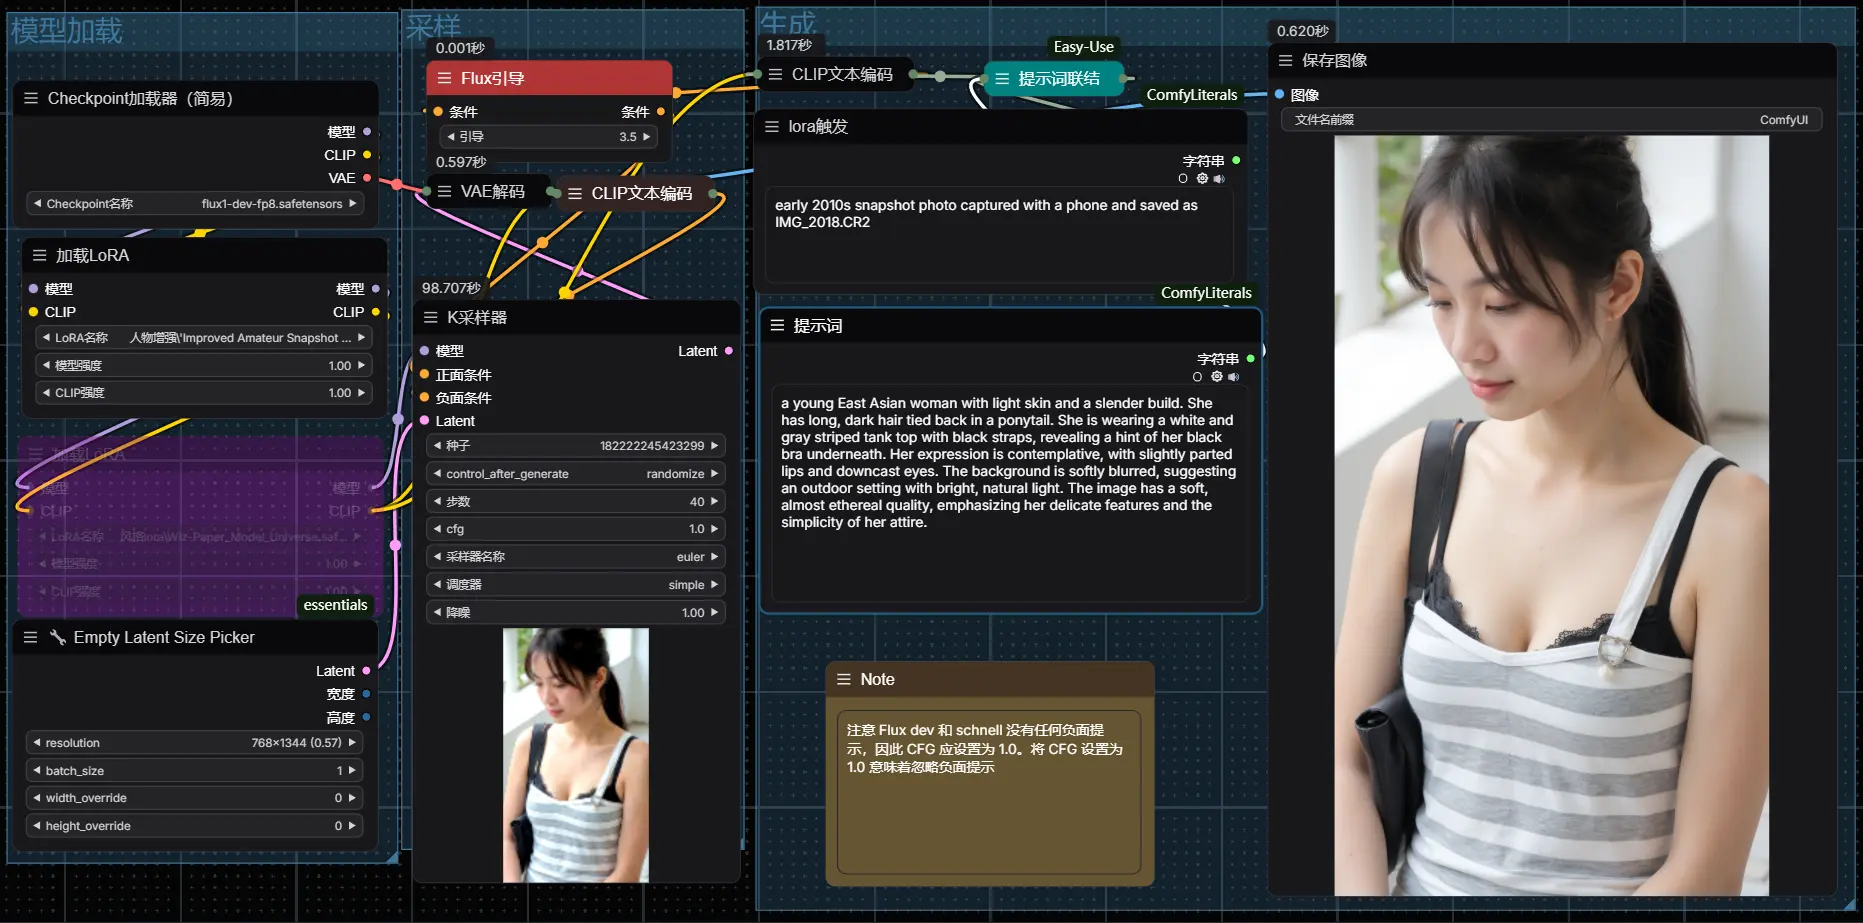Increase the 步数 value with the right arrow
This screenshot has height=923, width=1863.
714,501
